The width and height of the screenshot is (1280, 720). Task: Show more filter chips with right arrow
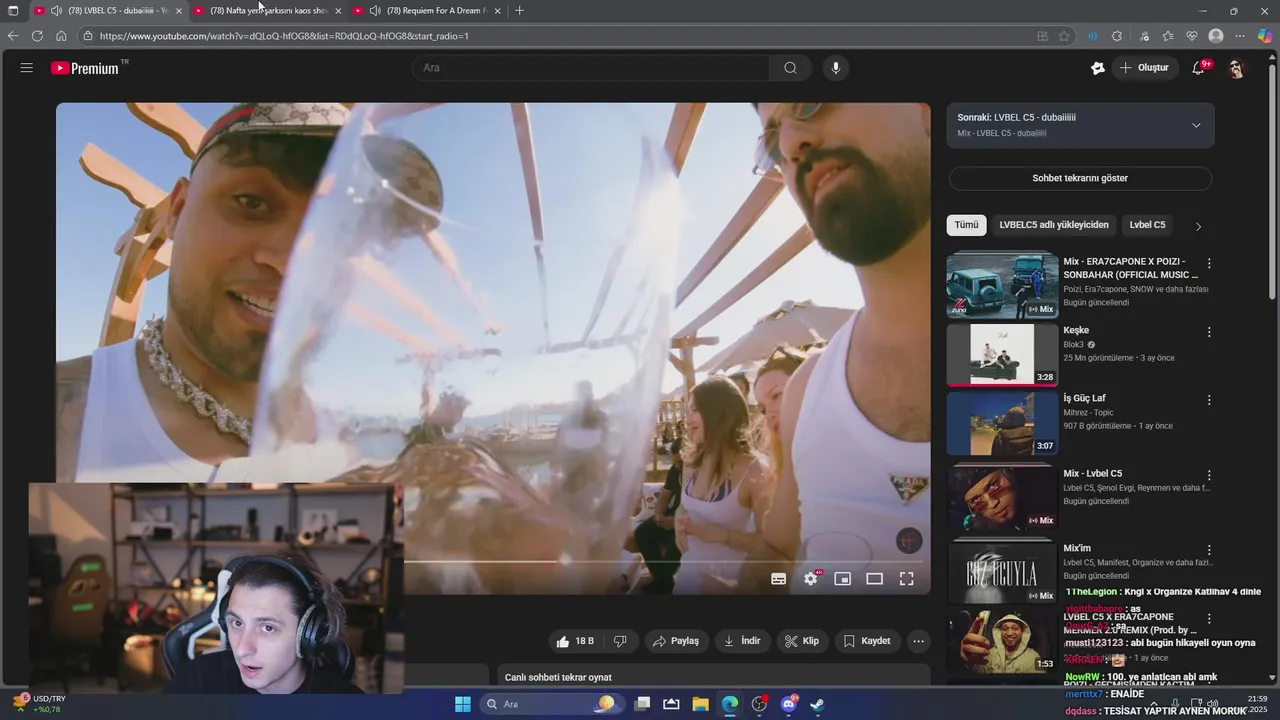click(x=1198, y=226)
